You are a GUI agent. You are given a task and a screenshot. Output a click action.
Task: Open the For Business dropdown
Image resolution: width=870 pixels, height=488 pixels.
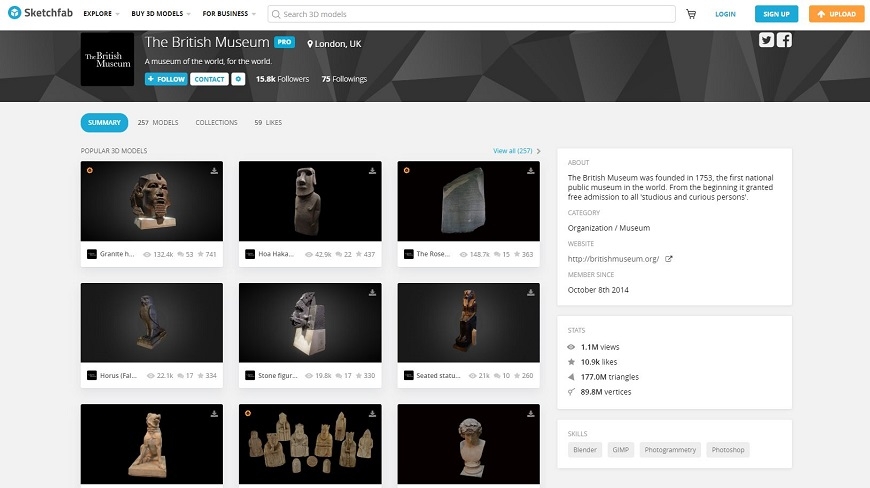point(228,14)
